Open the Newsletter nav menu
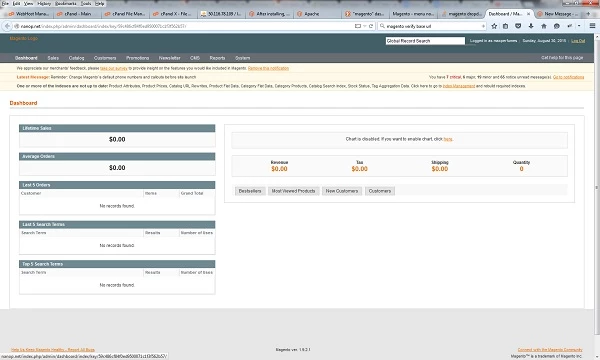The image size is (600, 360). (170, 58)
